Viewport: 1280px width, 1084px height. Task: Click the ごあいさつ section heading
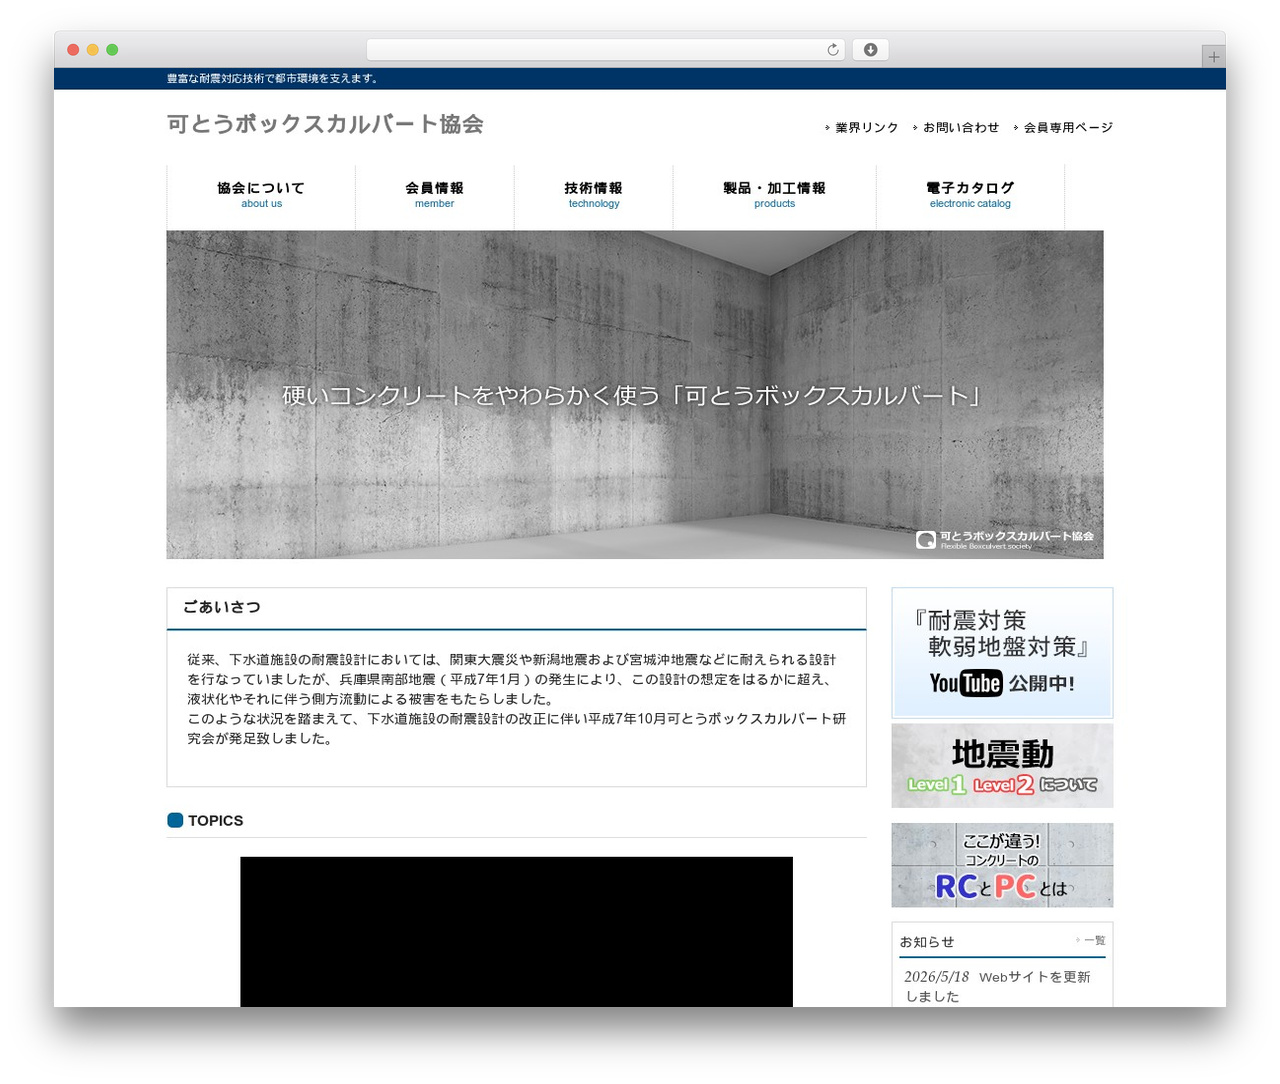pos(222,607)
